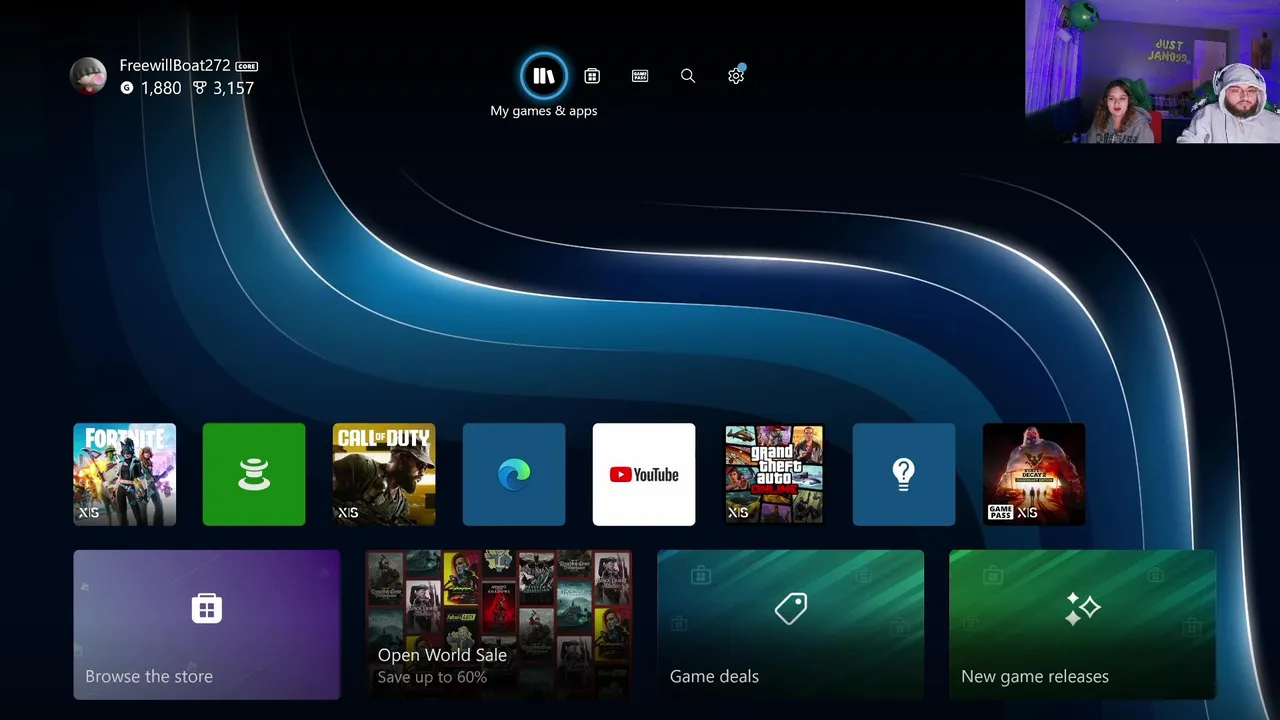The height and width of the screenshot is (720, 1280).
Task: Launch the Fortnite game tile
Action: pos(125,474)
